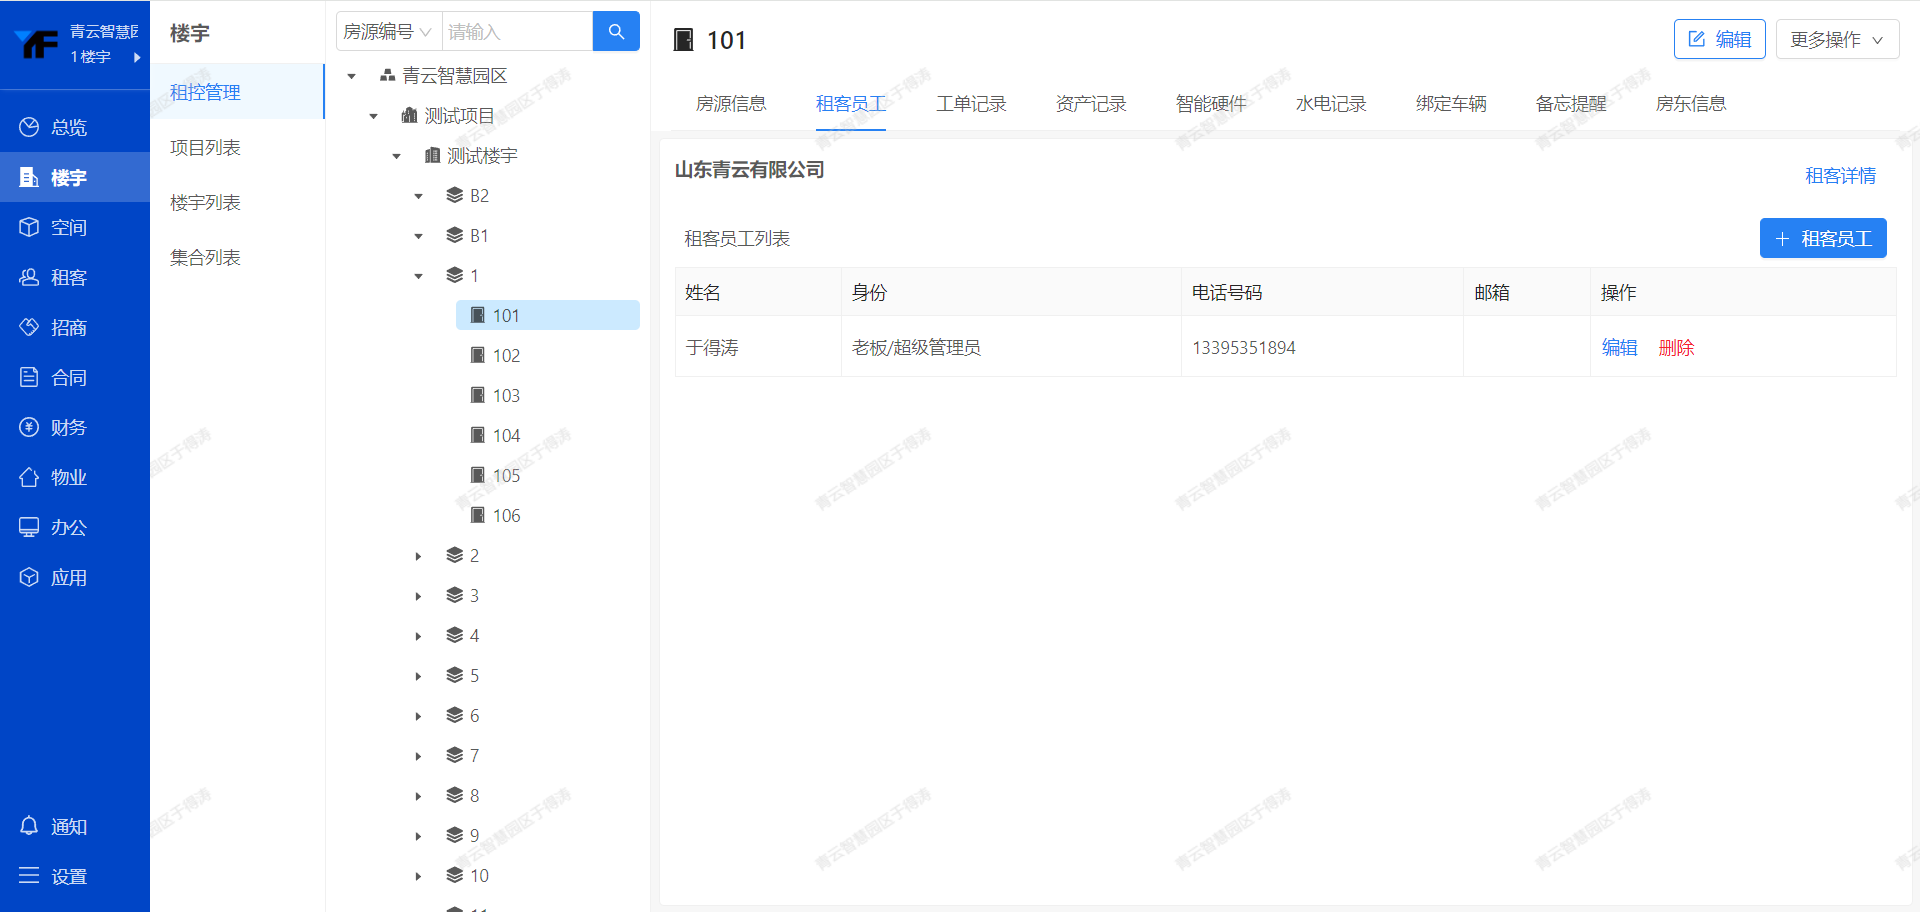
Task: Focus the 请输入 search input field
Action: 516,32
